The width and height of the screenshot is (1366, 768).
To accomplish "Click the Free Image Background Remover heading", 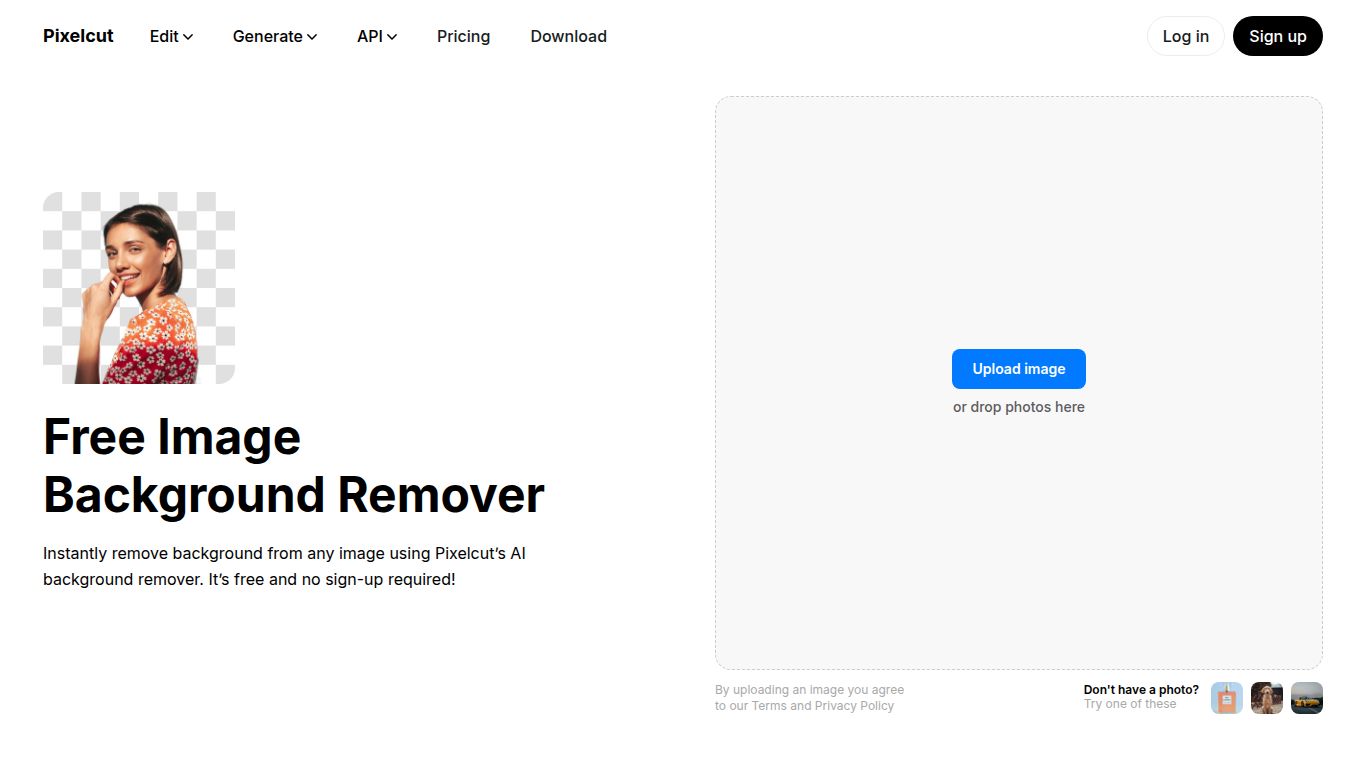I will point(293,466).
